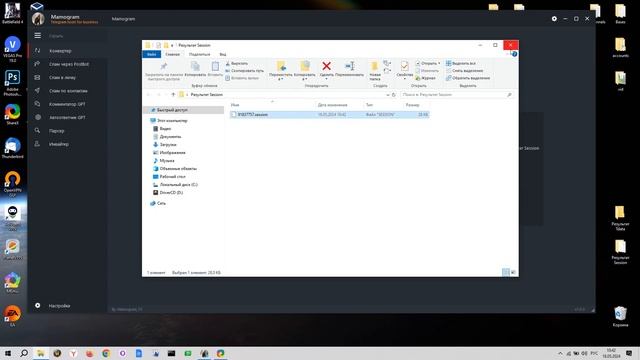Click the Результат Session address bar path
640x360 pixels.
pyautogui.click(x=207, y=95)
